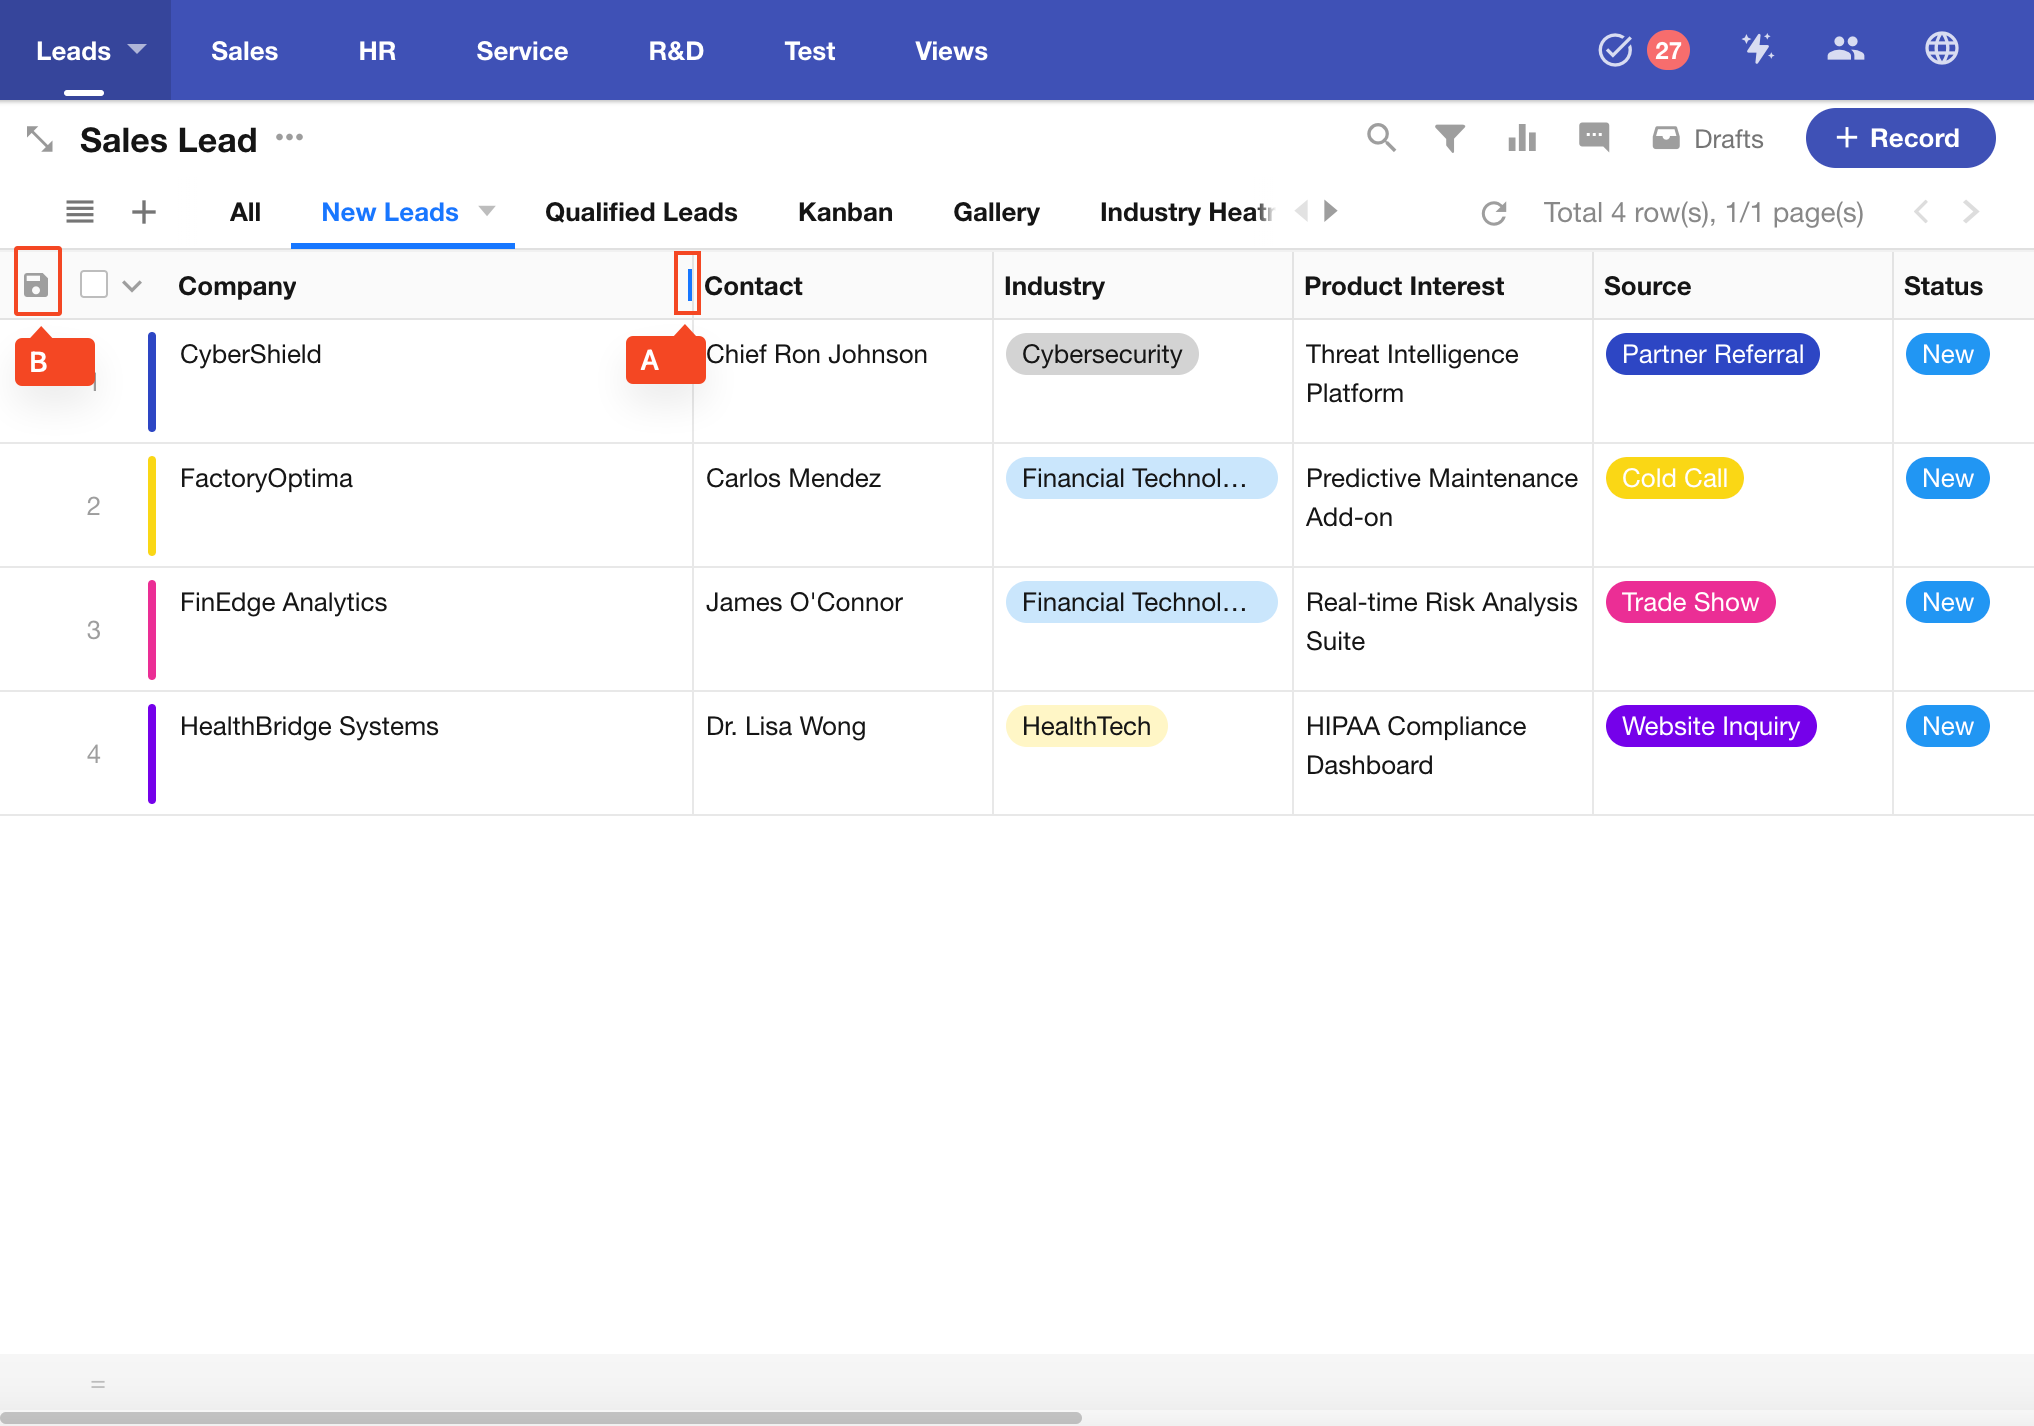Image resolution: width=2034 pixels, height=1426 pixels.
Task: Click the refresh rows icon
Action: [1494, 213]
